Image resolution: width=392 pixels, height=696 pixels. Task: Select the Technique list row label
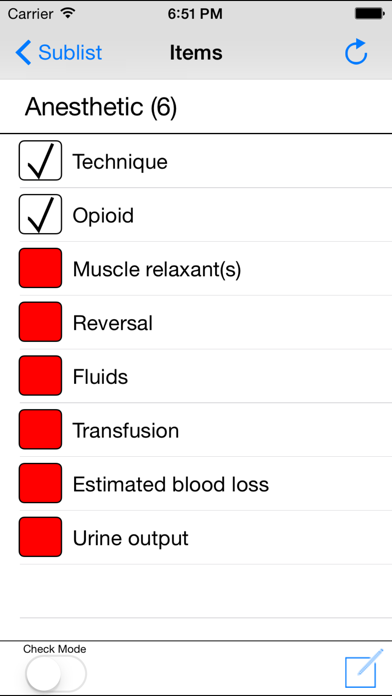120,162
